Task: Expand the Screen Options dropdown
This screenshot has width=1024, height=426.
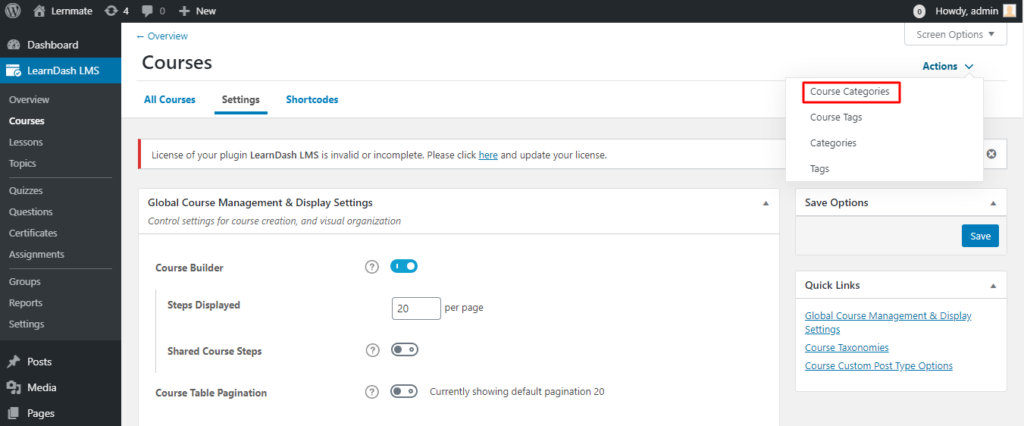Action: [955, 34]
